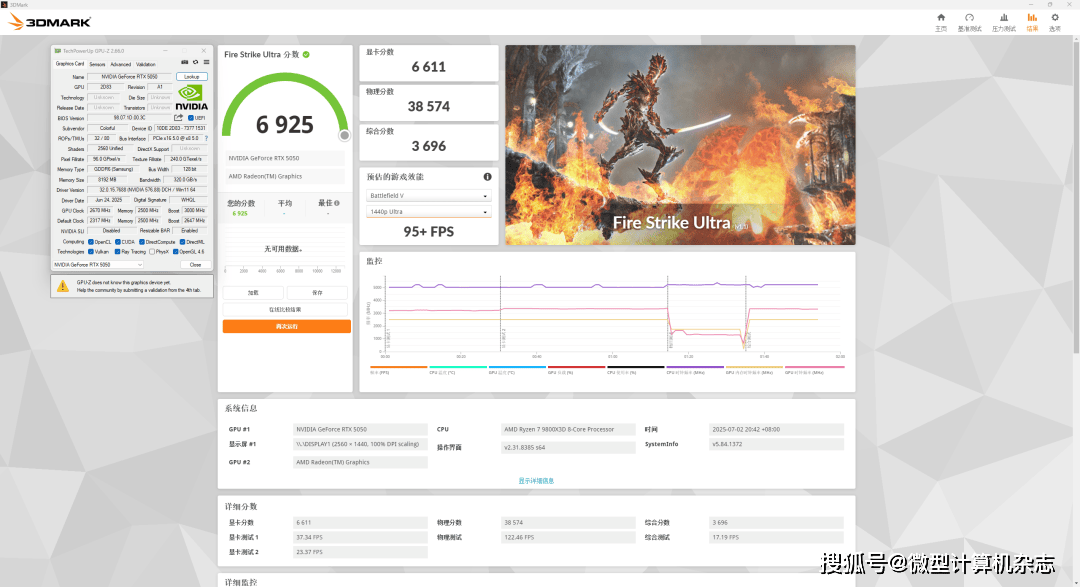Click the 95+ FPS estimate
Image resolution: width=1080 pixels, height=587 pixels.
click(x=428, y=231)
